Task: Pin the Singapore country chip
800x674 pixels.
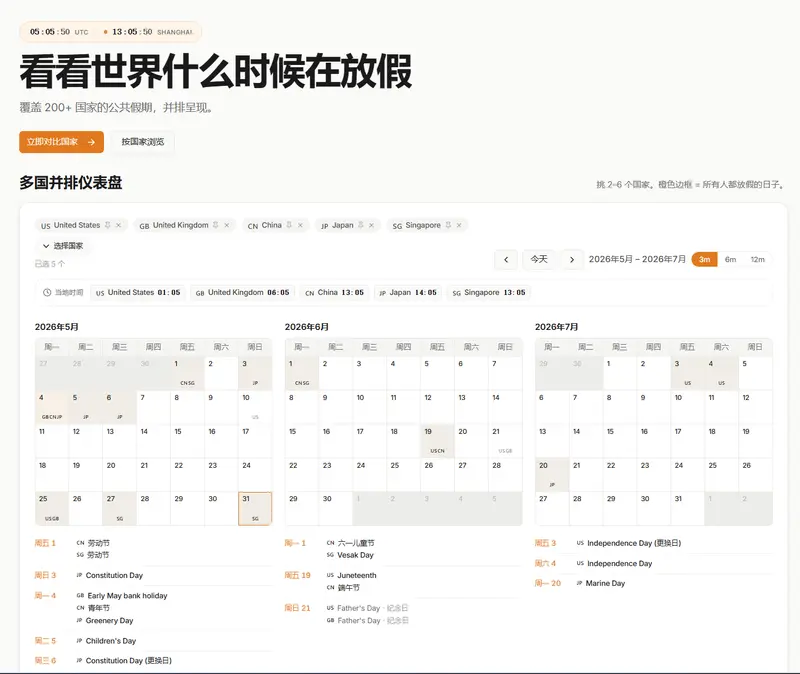Action: (448, 225)
